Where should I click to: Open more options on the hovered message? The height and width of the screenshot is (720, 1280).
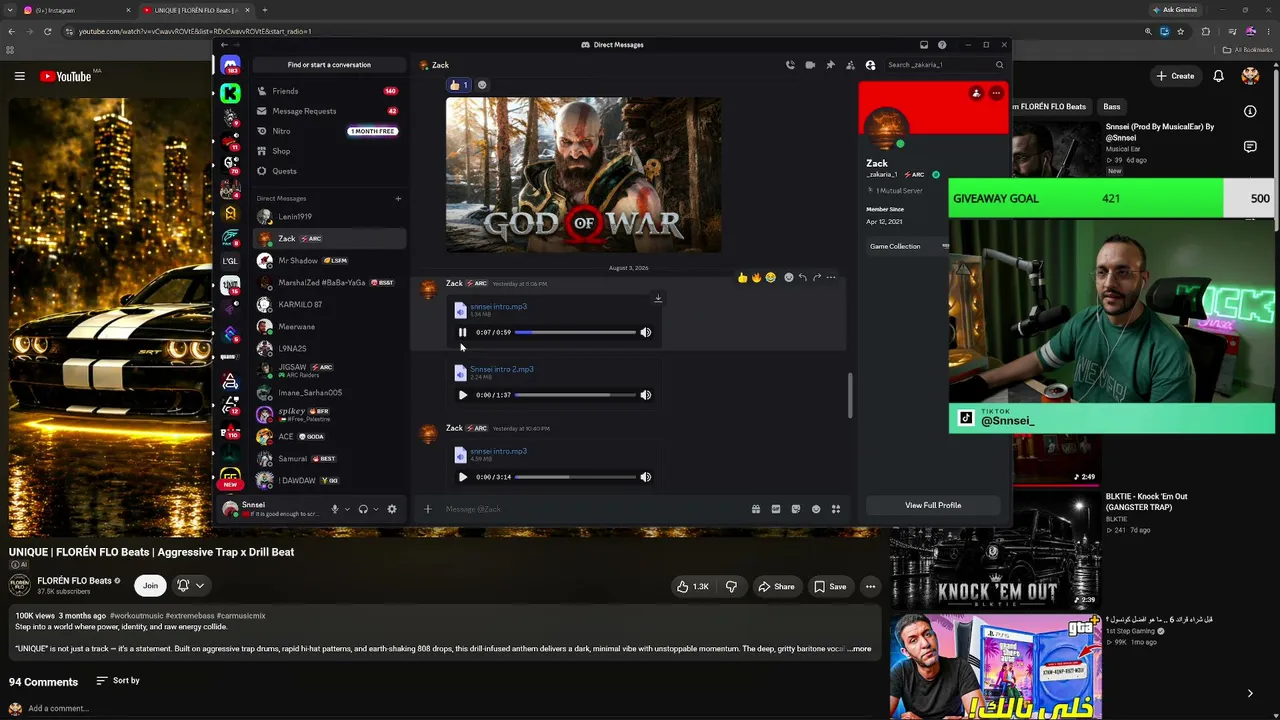pos(831,277)
